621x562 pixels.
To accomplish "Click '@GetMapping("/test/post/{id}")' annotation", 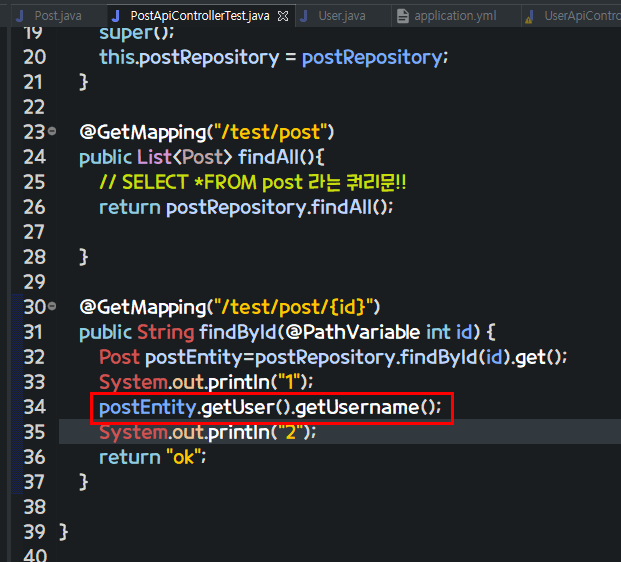I will coord(230,307).
